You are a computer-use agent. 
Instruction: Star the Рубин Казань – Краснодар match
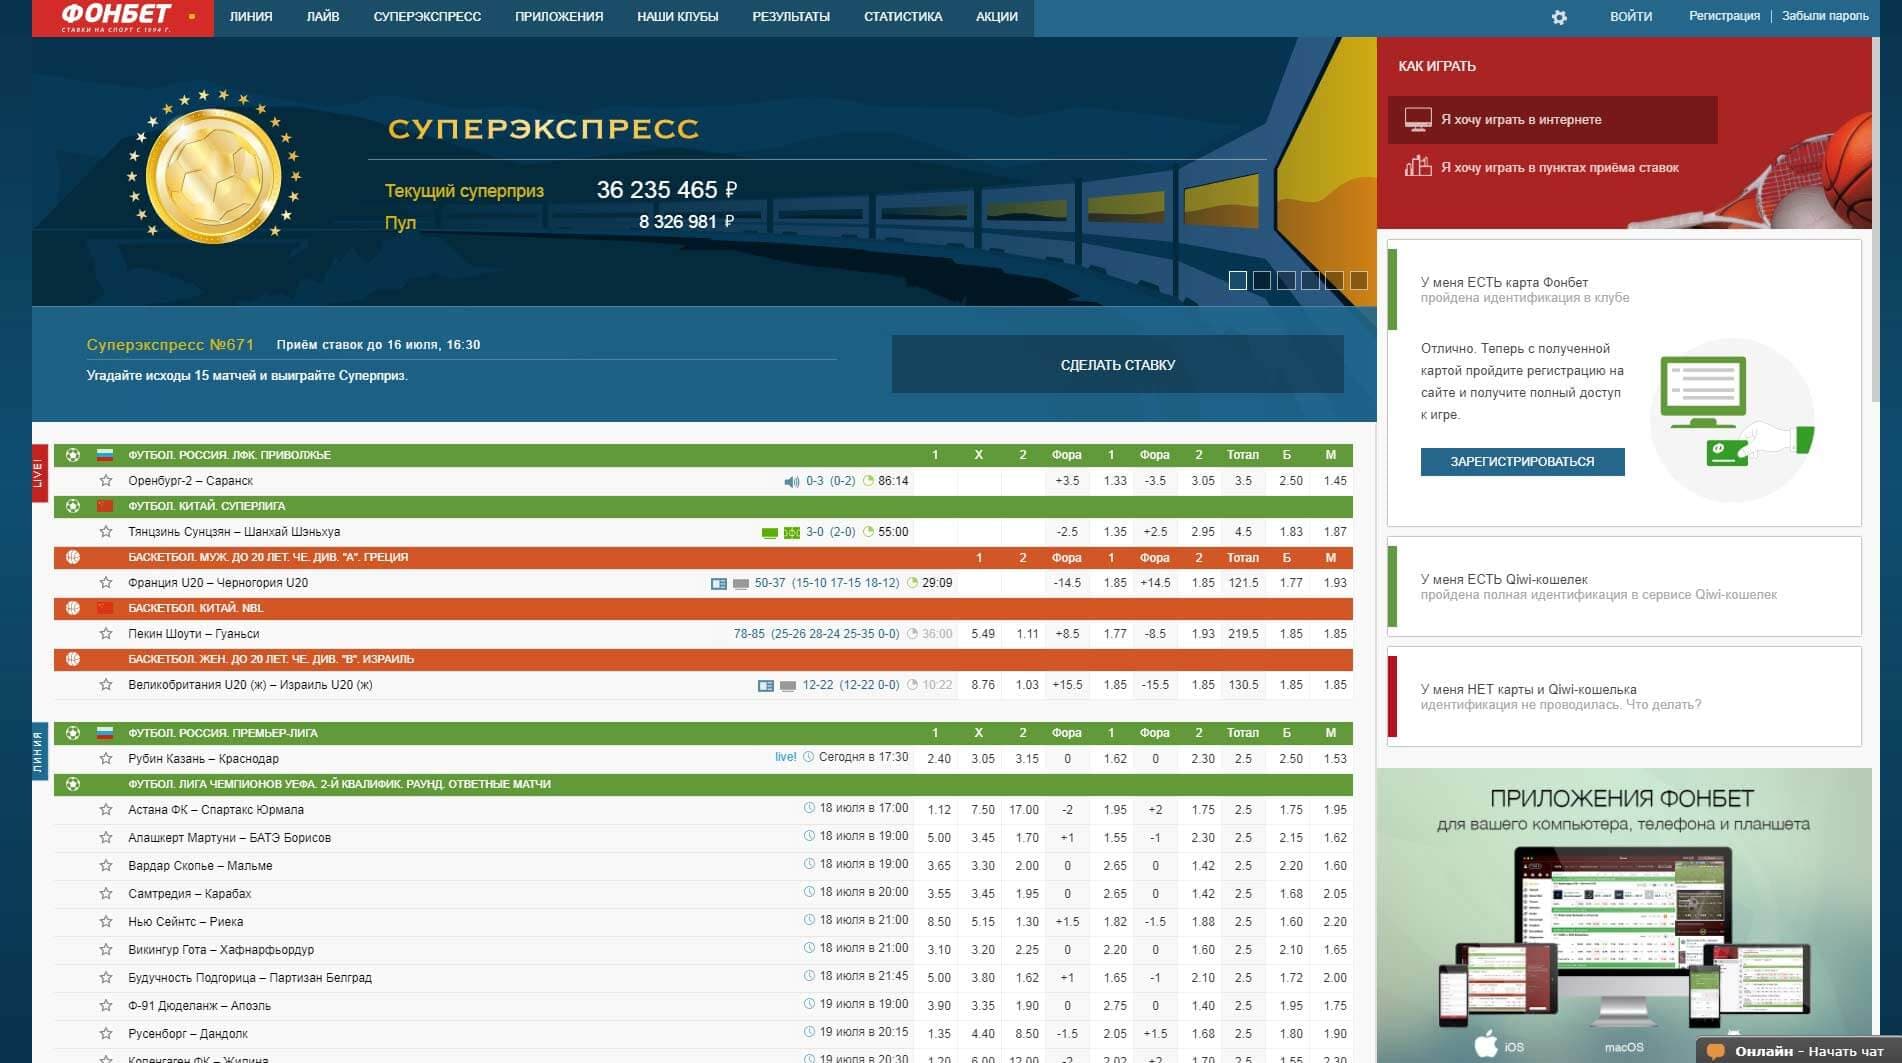click(x=106, y=759)
